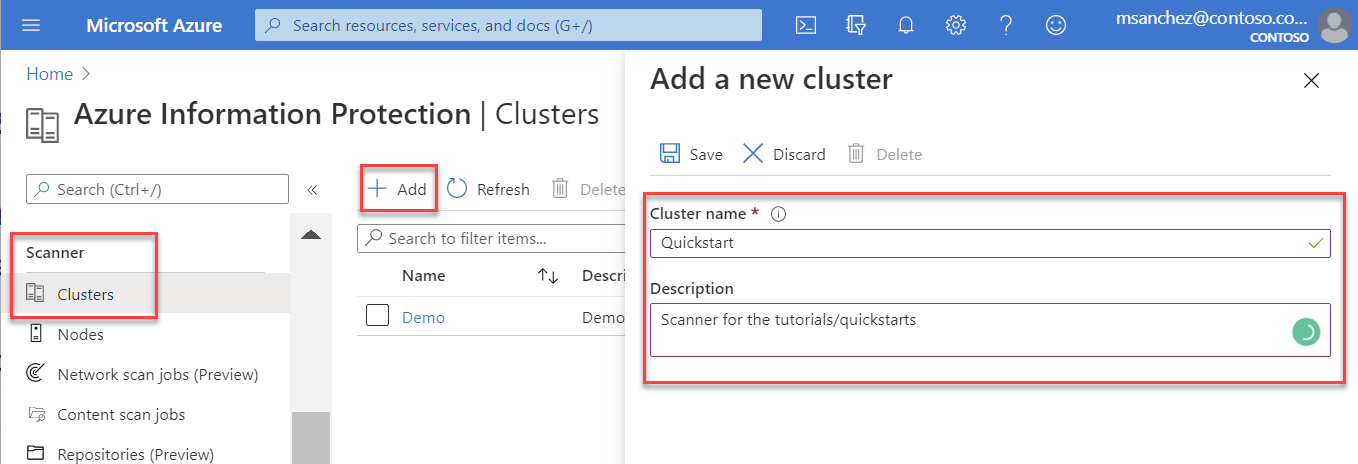Image resolution: width=1358 pixels, height=464 pixels.
Task: Sort by the Name column header
Action: [424, 276]
